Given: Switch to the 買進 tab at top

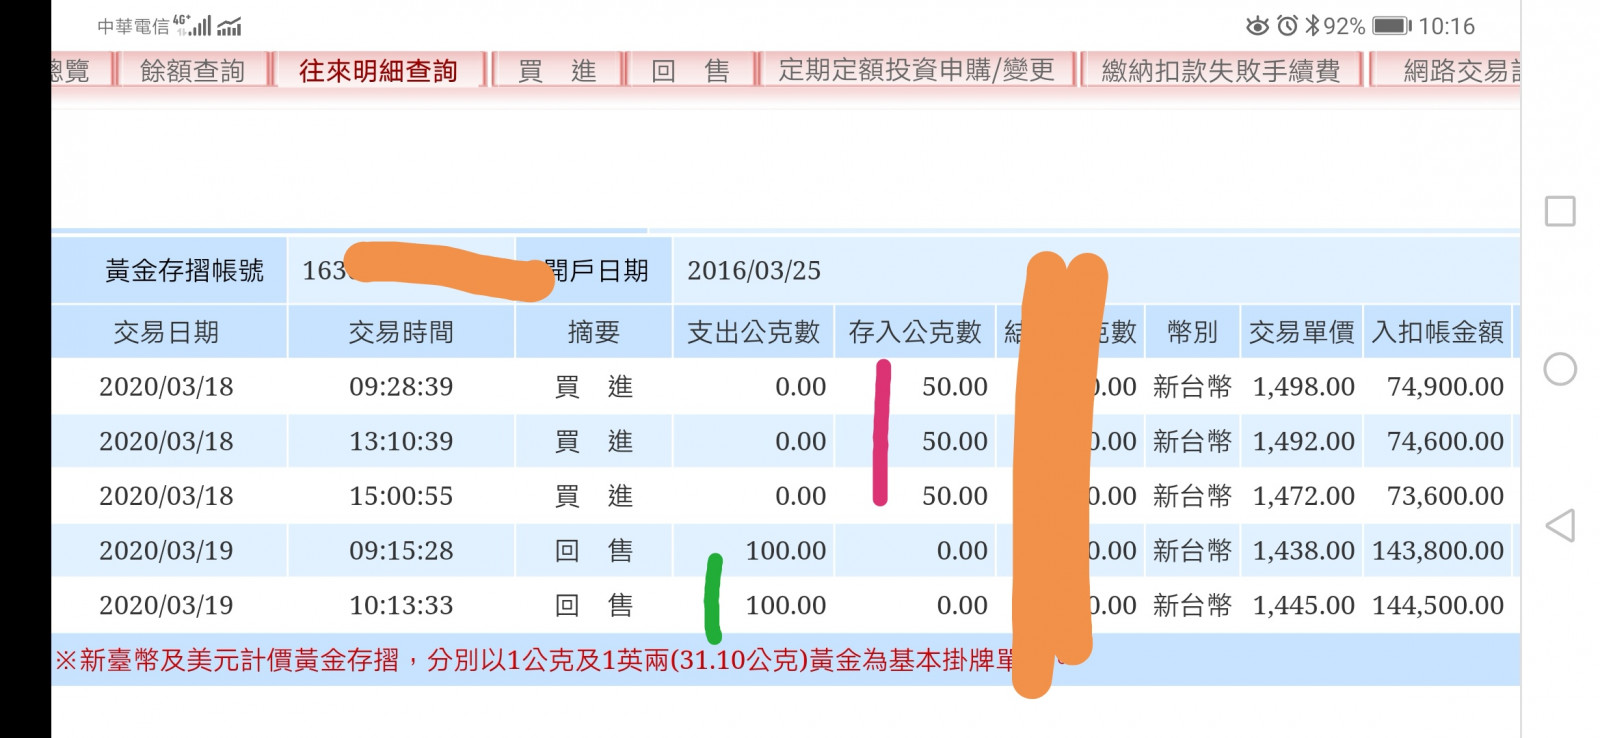Looking at the screenshot, I should tap(557, 71).
